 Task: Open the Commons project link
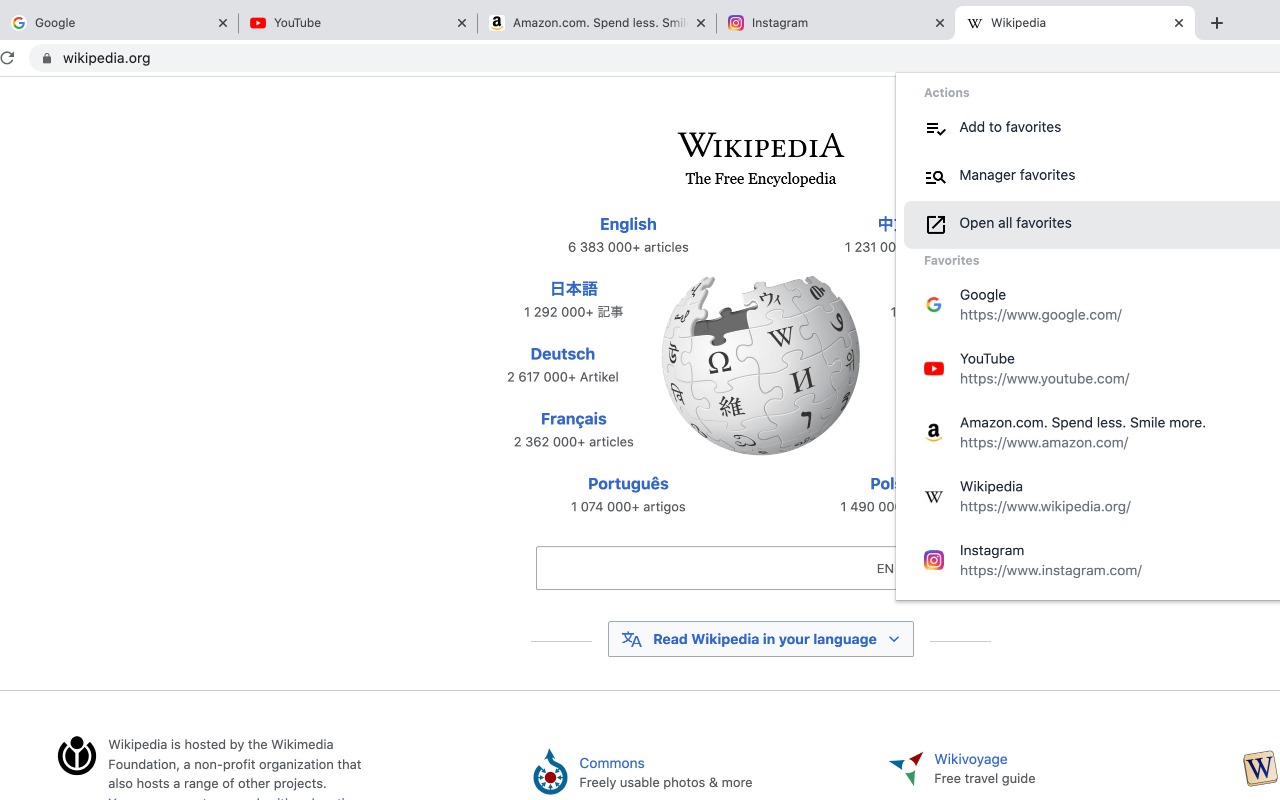612,763
